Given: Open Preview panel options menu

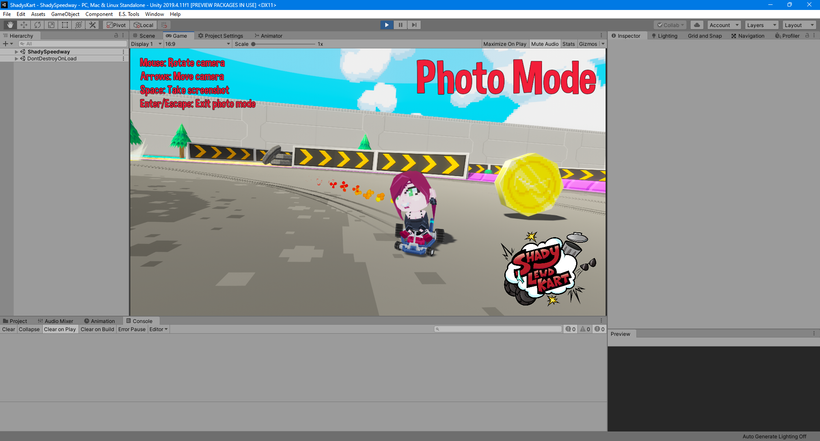Looking at the screenshot, I should (x=814, y=334).
